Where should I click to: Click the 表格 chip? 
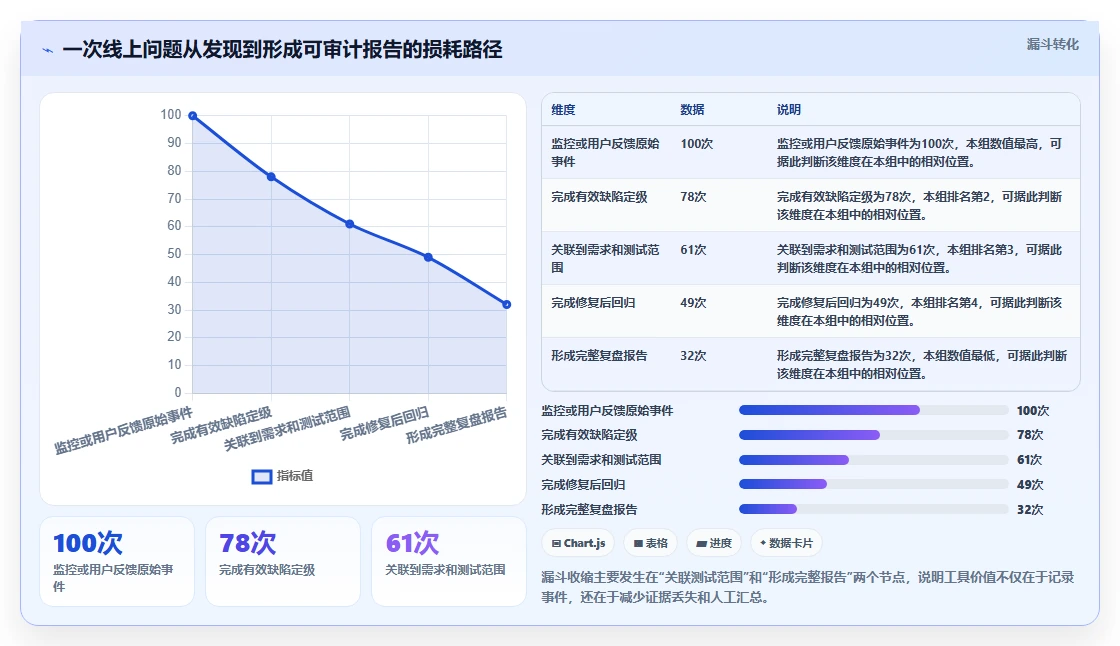pyautogui.click(x=651, y=543)
